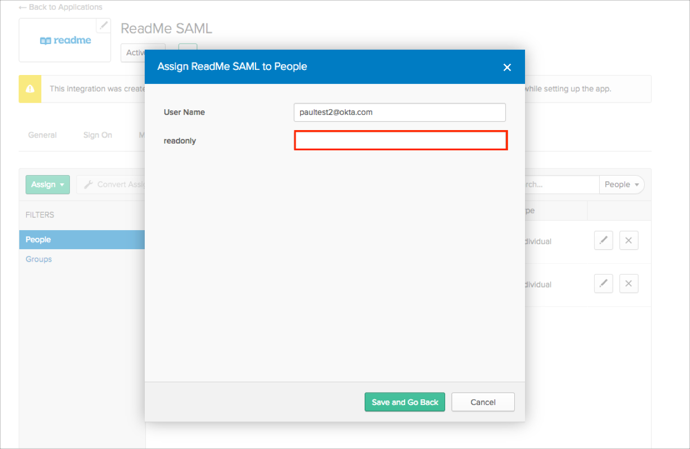Switch to the General tab

point(42,134)
